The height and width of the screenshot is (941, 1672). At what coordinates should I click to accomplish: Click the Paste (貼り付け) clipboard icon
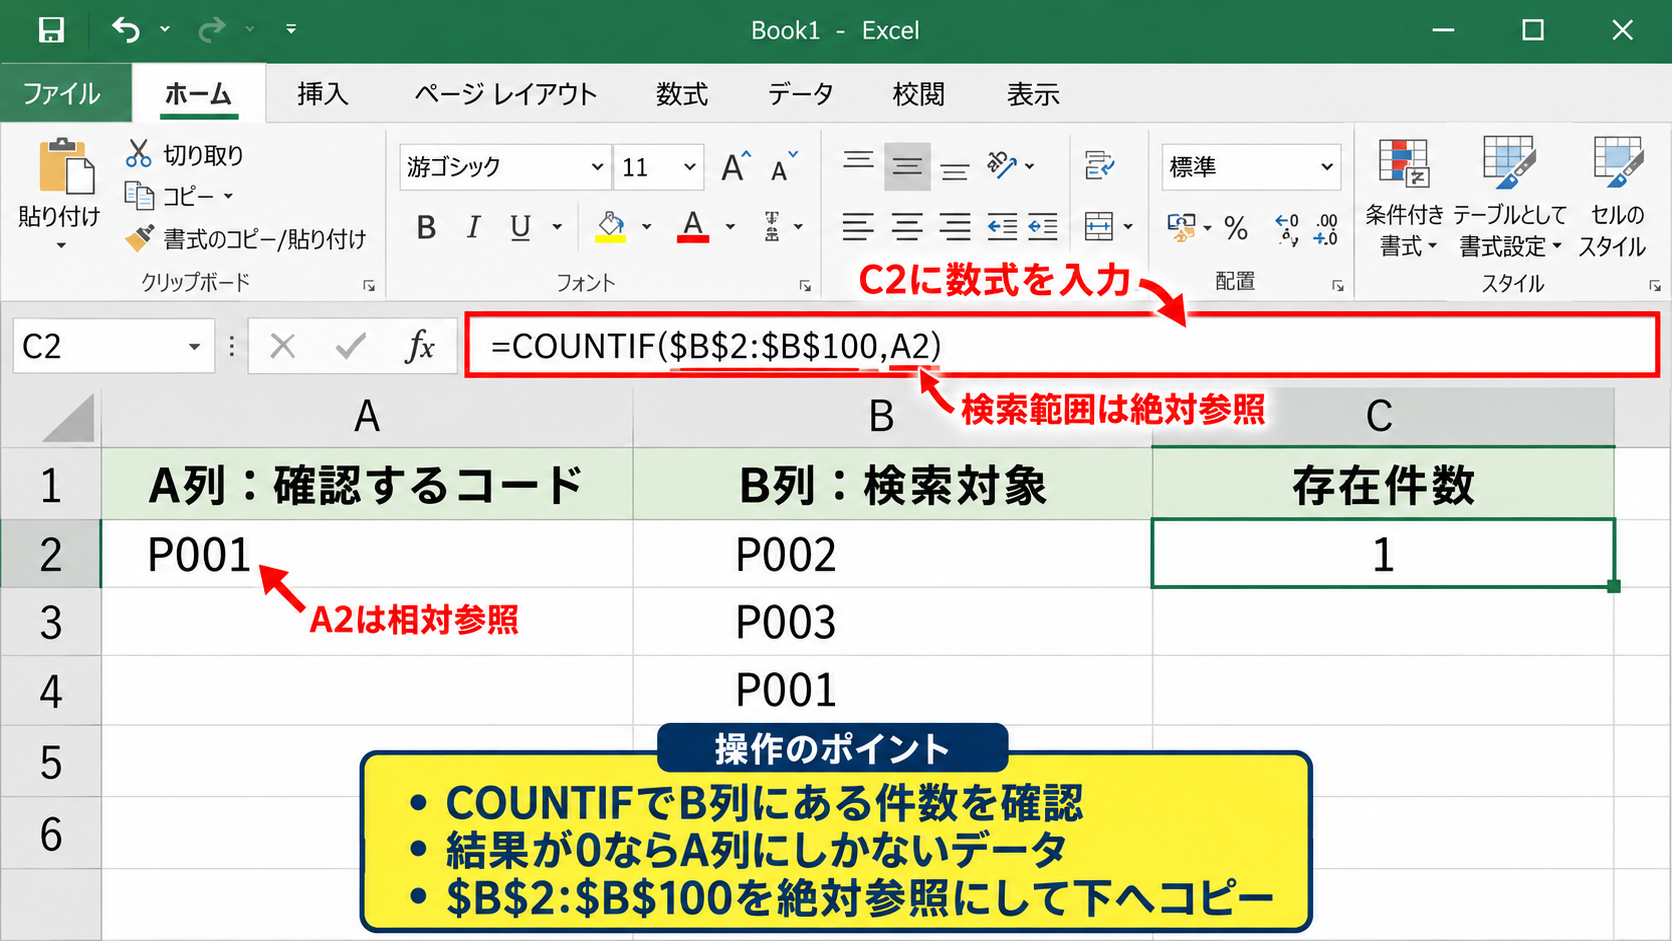tap(66, 166)
